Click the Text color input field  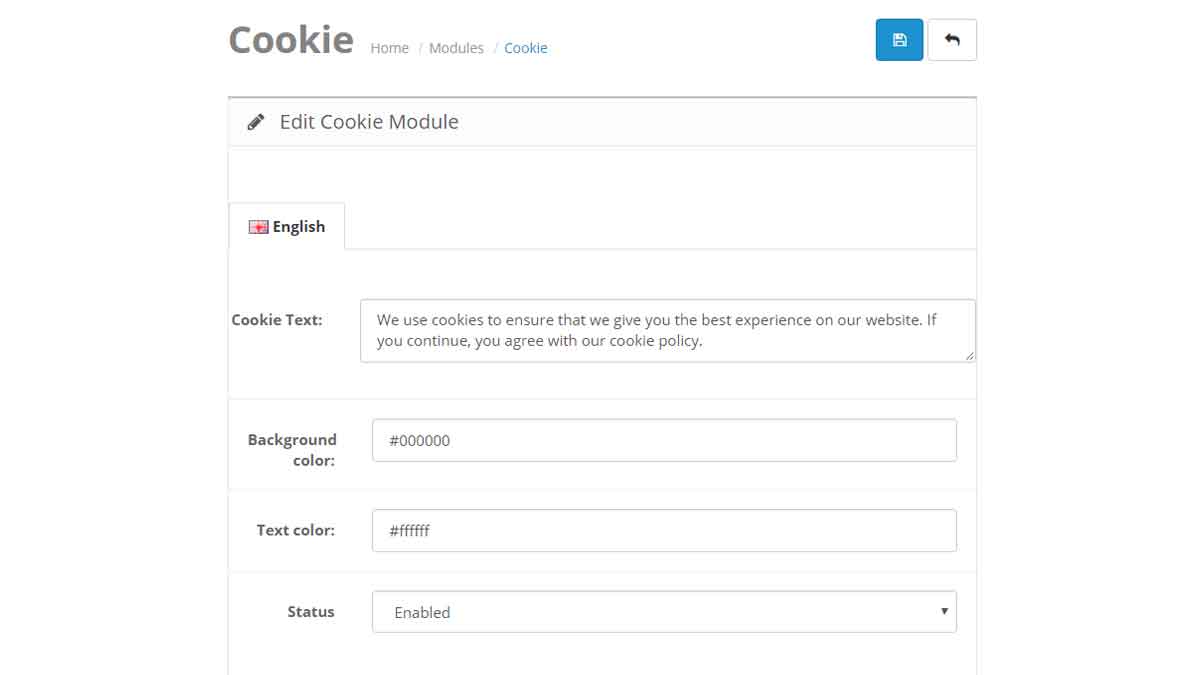point(664,531)
